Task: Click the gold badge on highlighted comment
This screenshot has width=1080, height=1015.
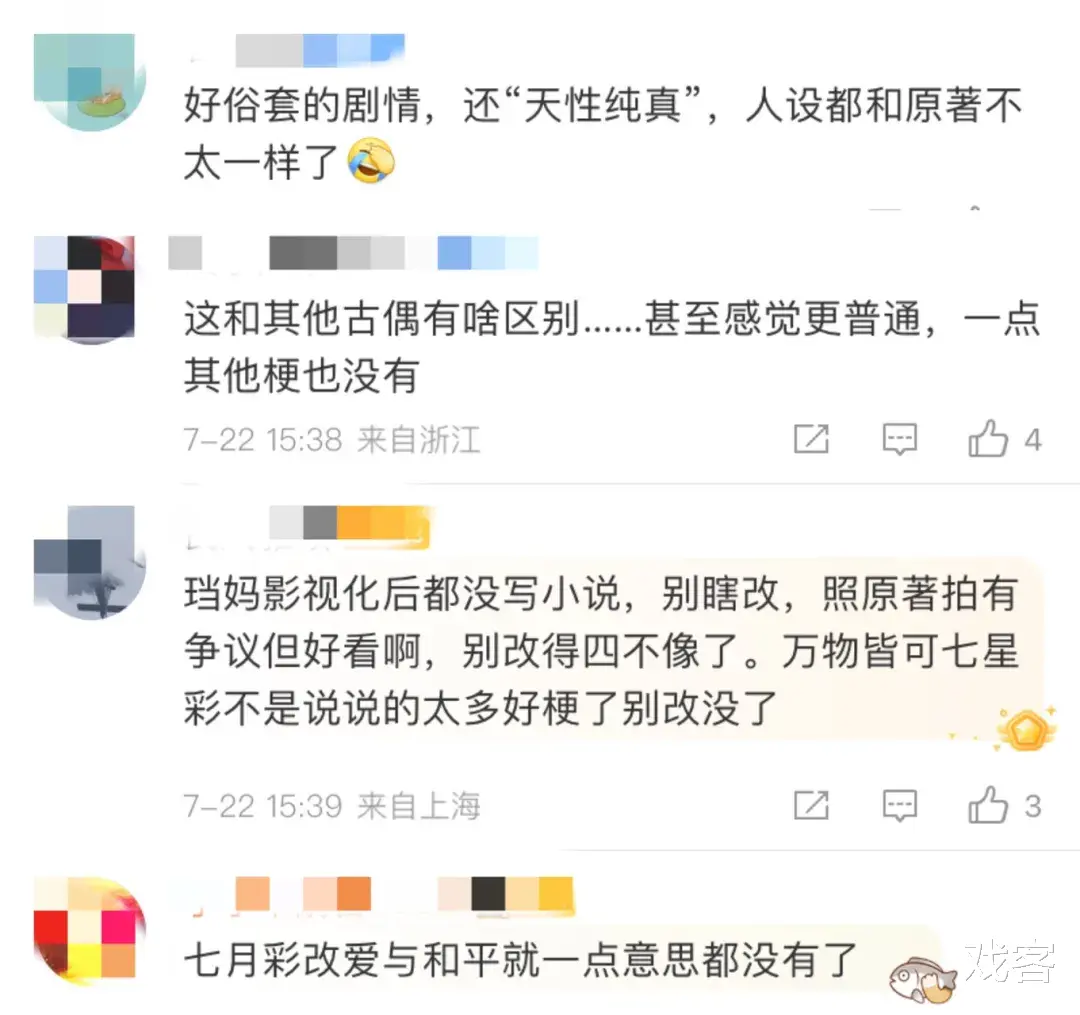Action: click(x=1027, y=729)
